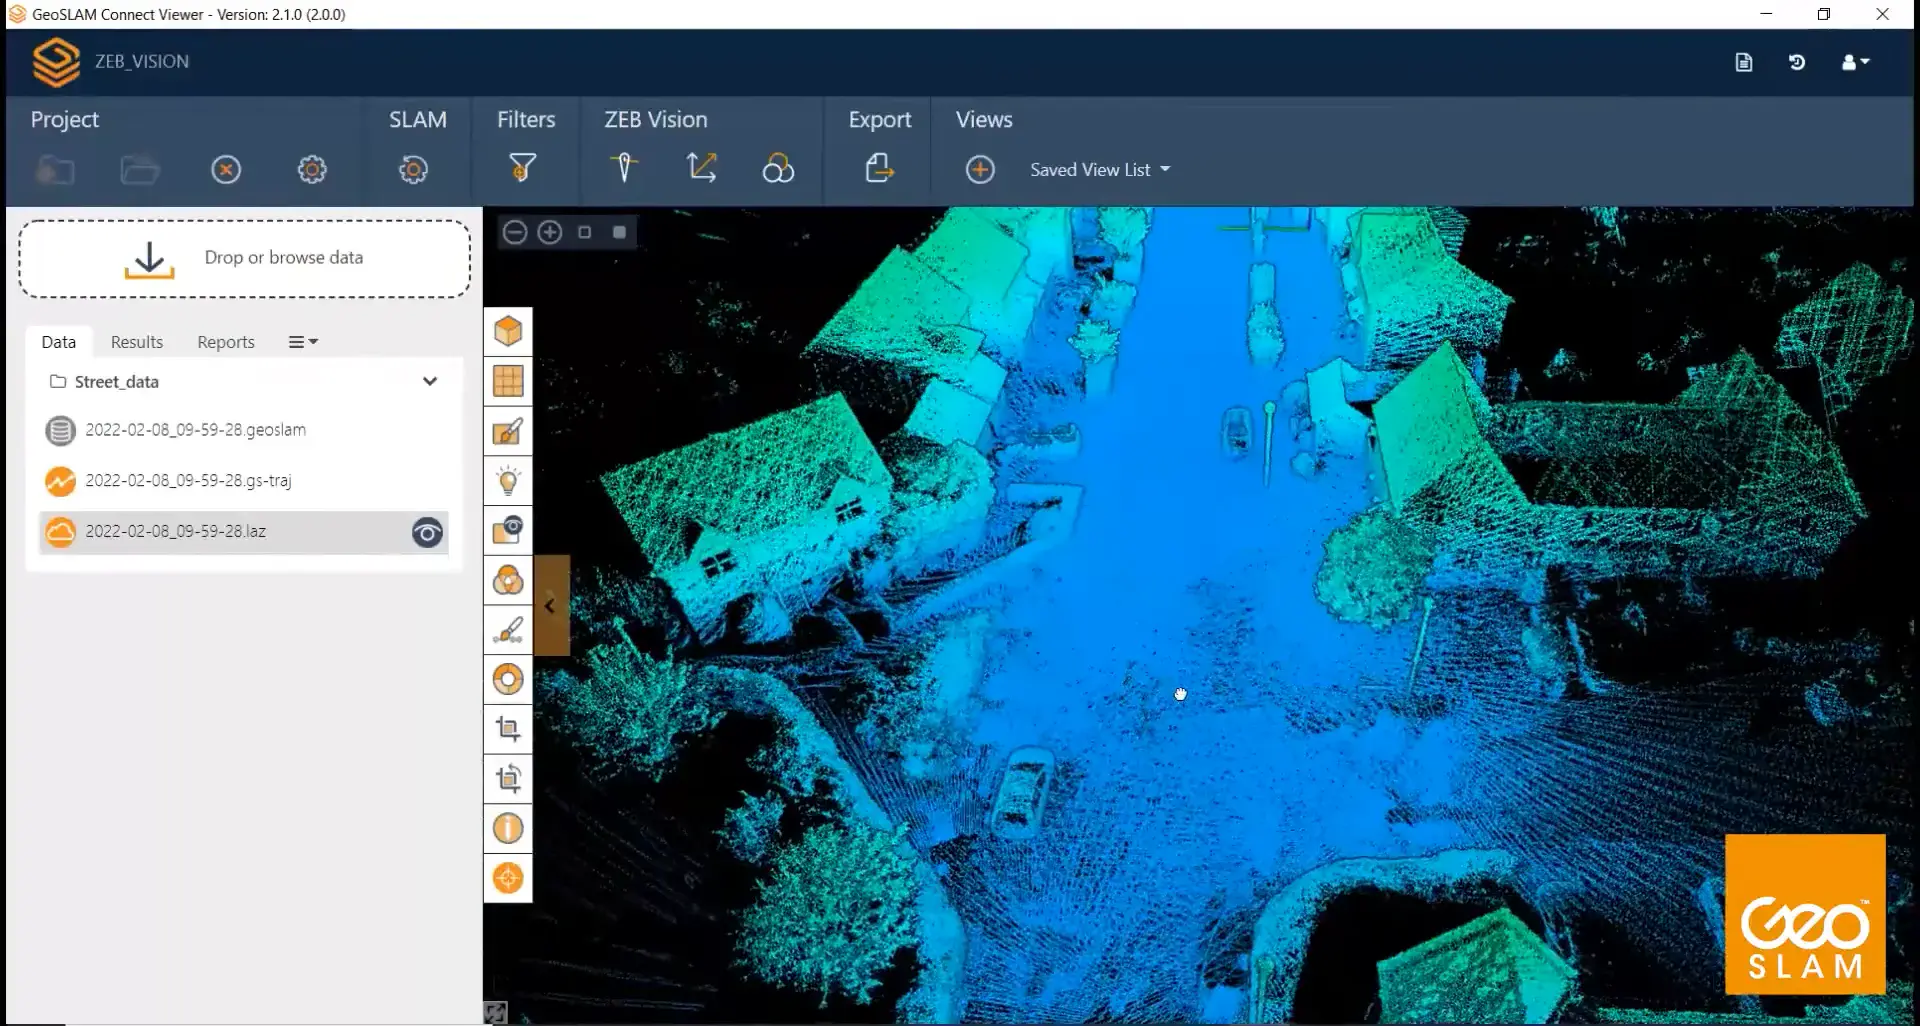Toggle visibility of the .laz point cloud
This screenshot has width=1920, height=1026.
[427, 533]
